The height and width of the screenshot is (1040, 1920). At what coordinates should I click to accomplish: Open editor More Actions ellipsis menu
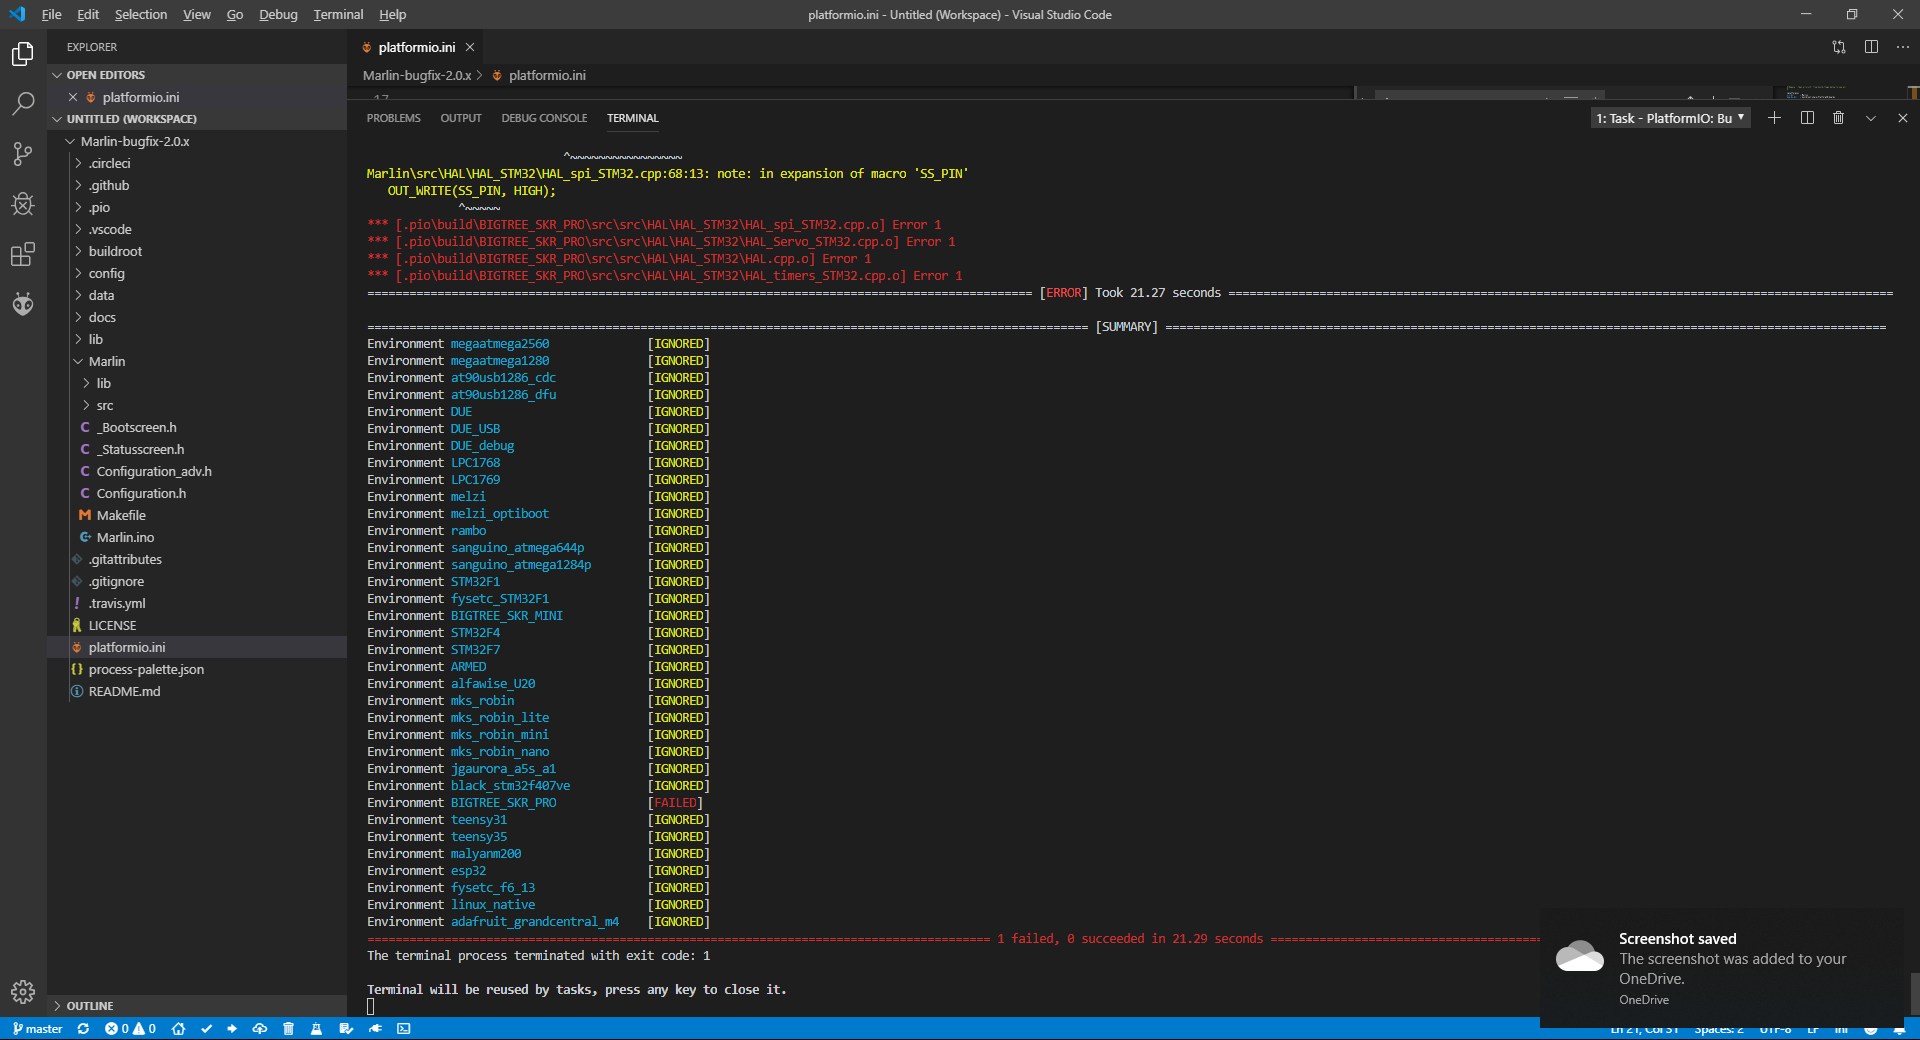[x=1903, y=47]
